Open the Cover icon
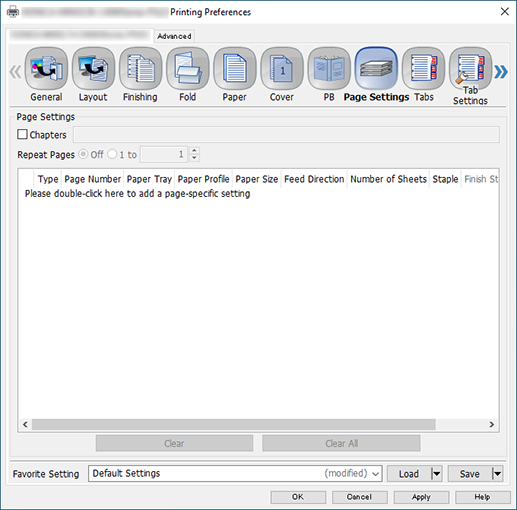The width and height of the screenshot is (517, 510). pyautogui.click(x=282, y=68)
